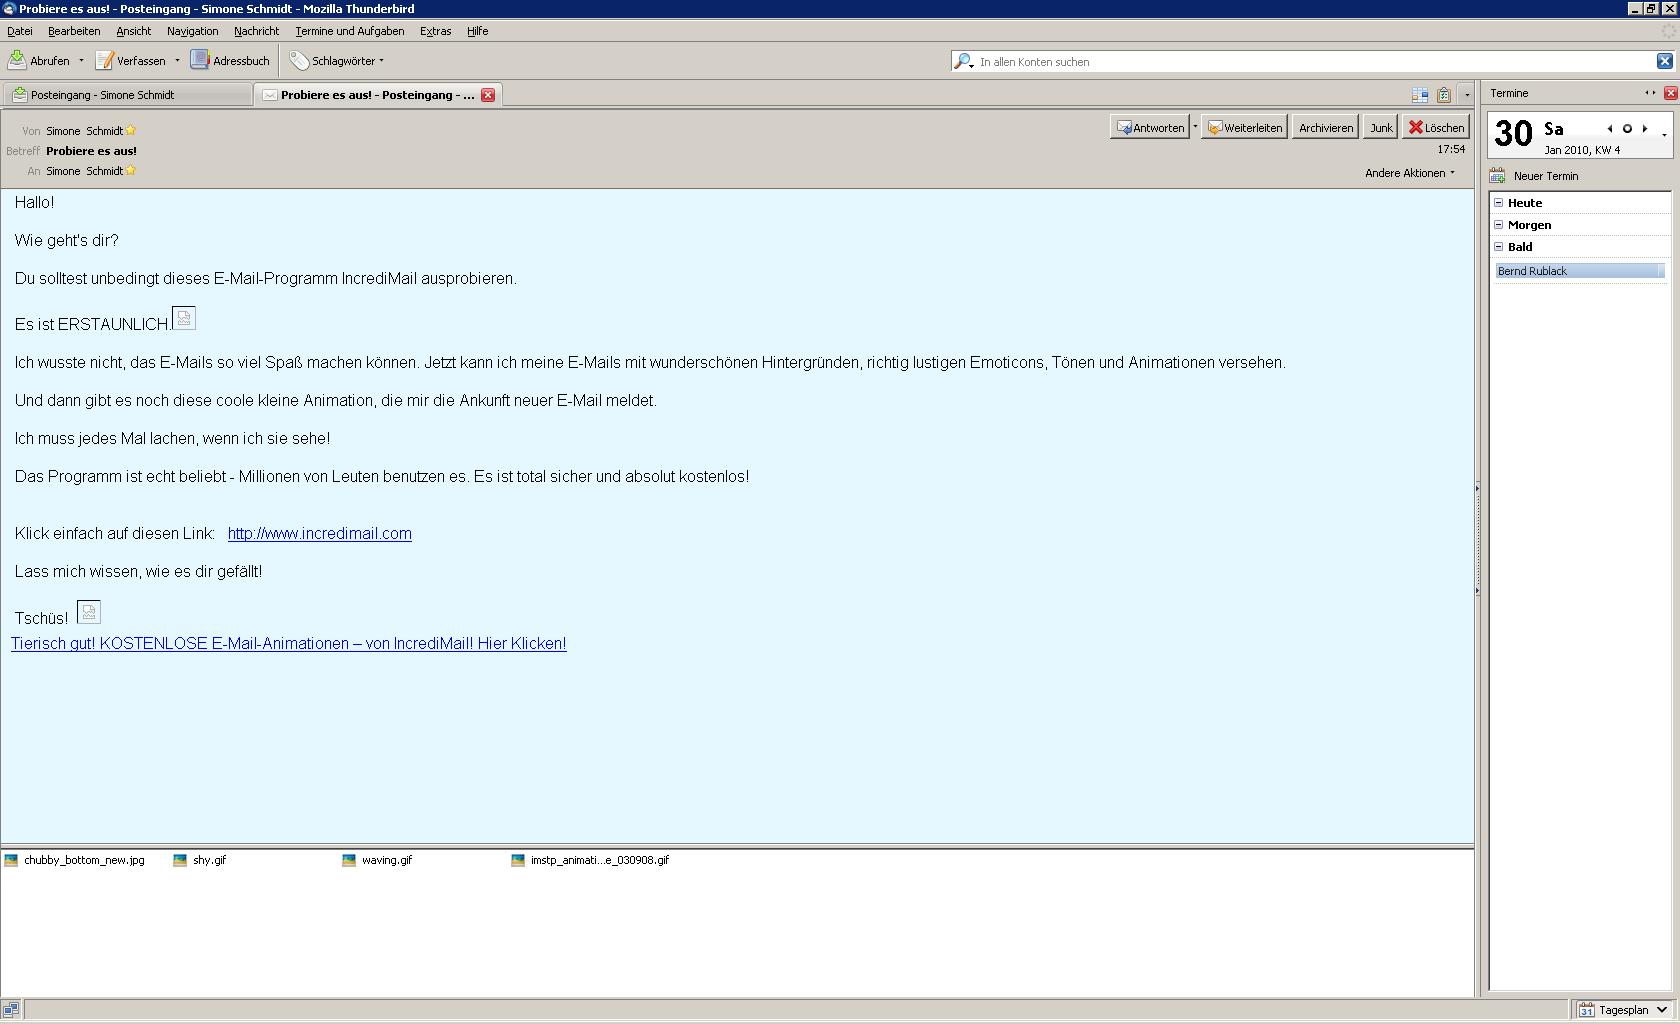Open the mini calendar dropdown arrow
The image size is (1680, 1024).
[1664, 133]
